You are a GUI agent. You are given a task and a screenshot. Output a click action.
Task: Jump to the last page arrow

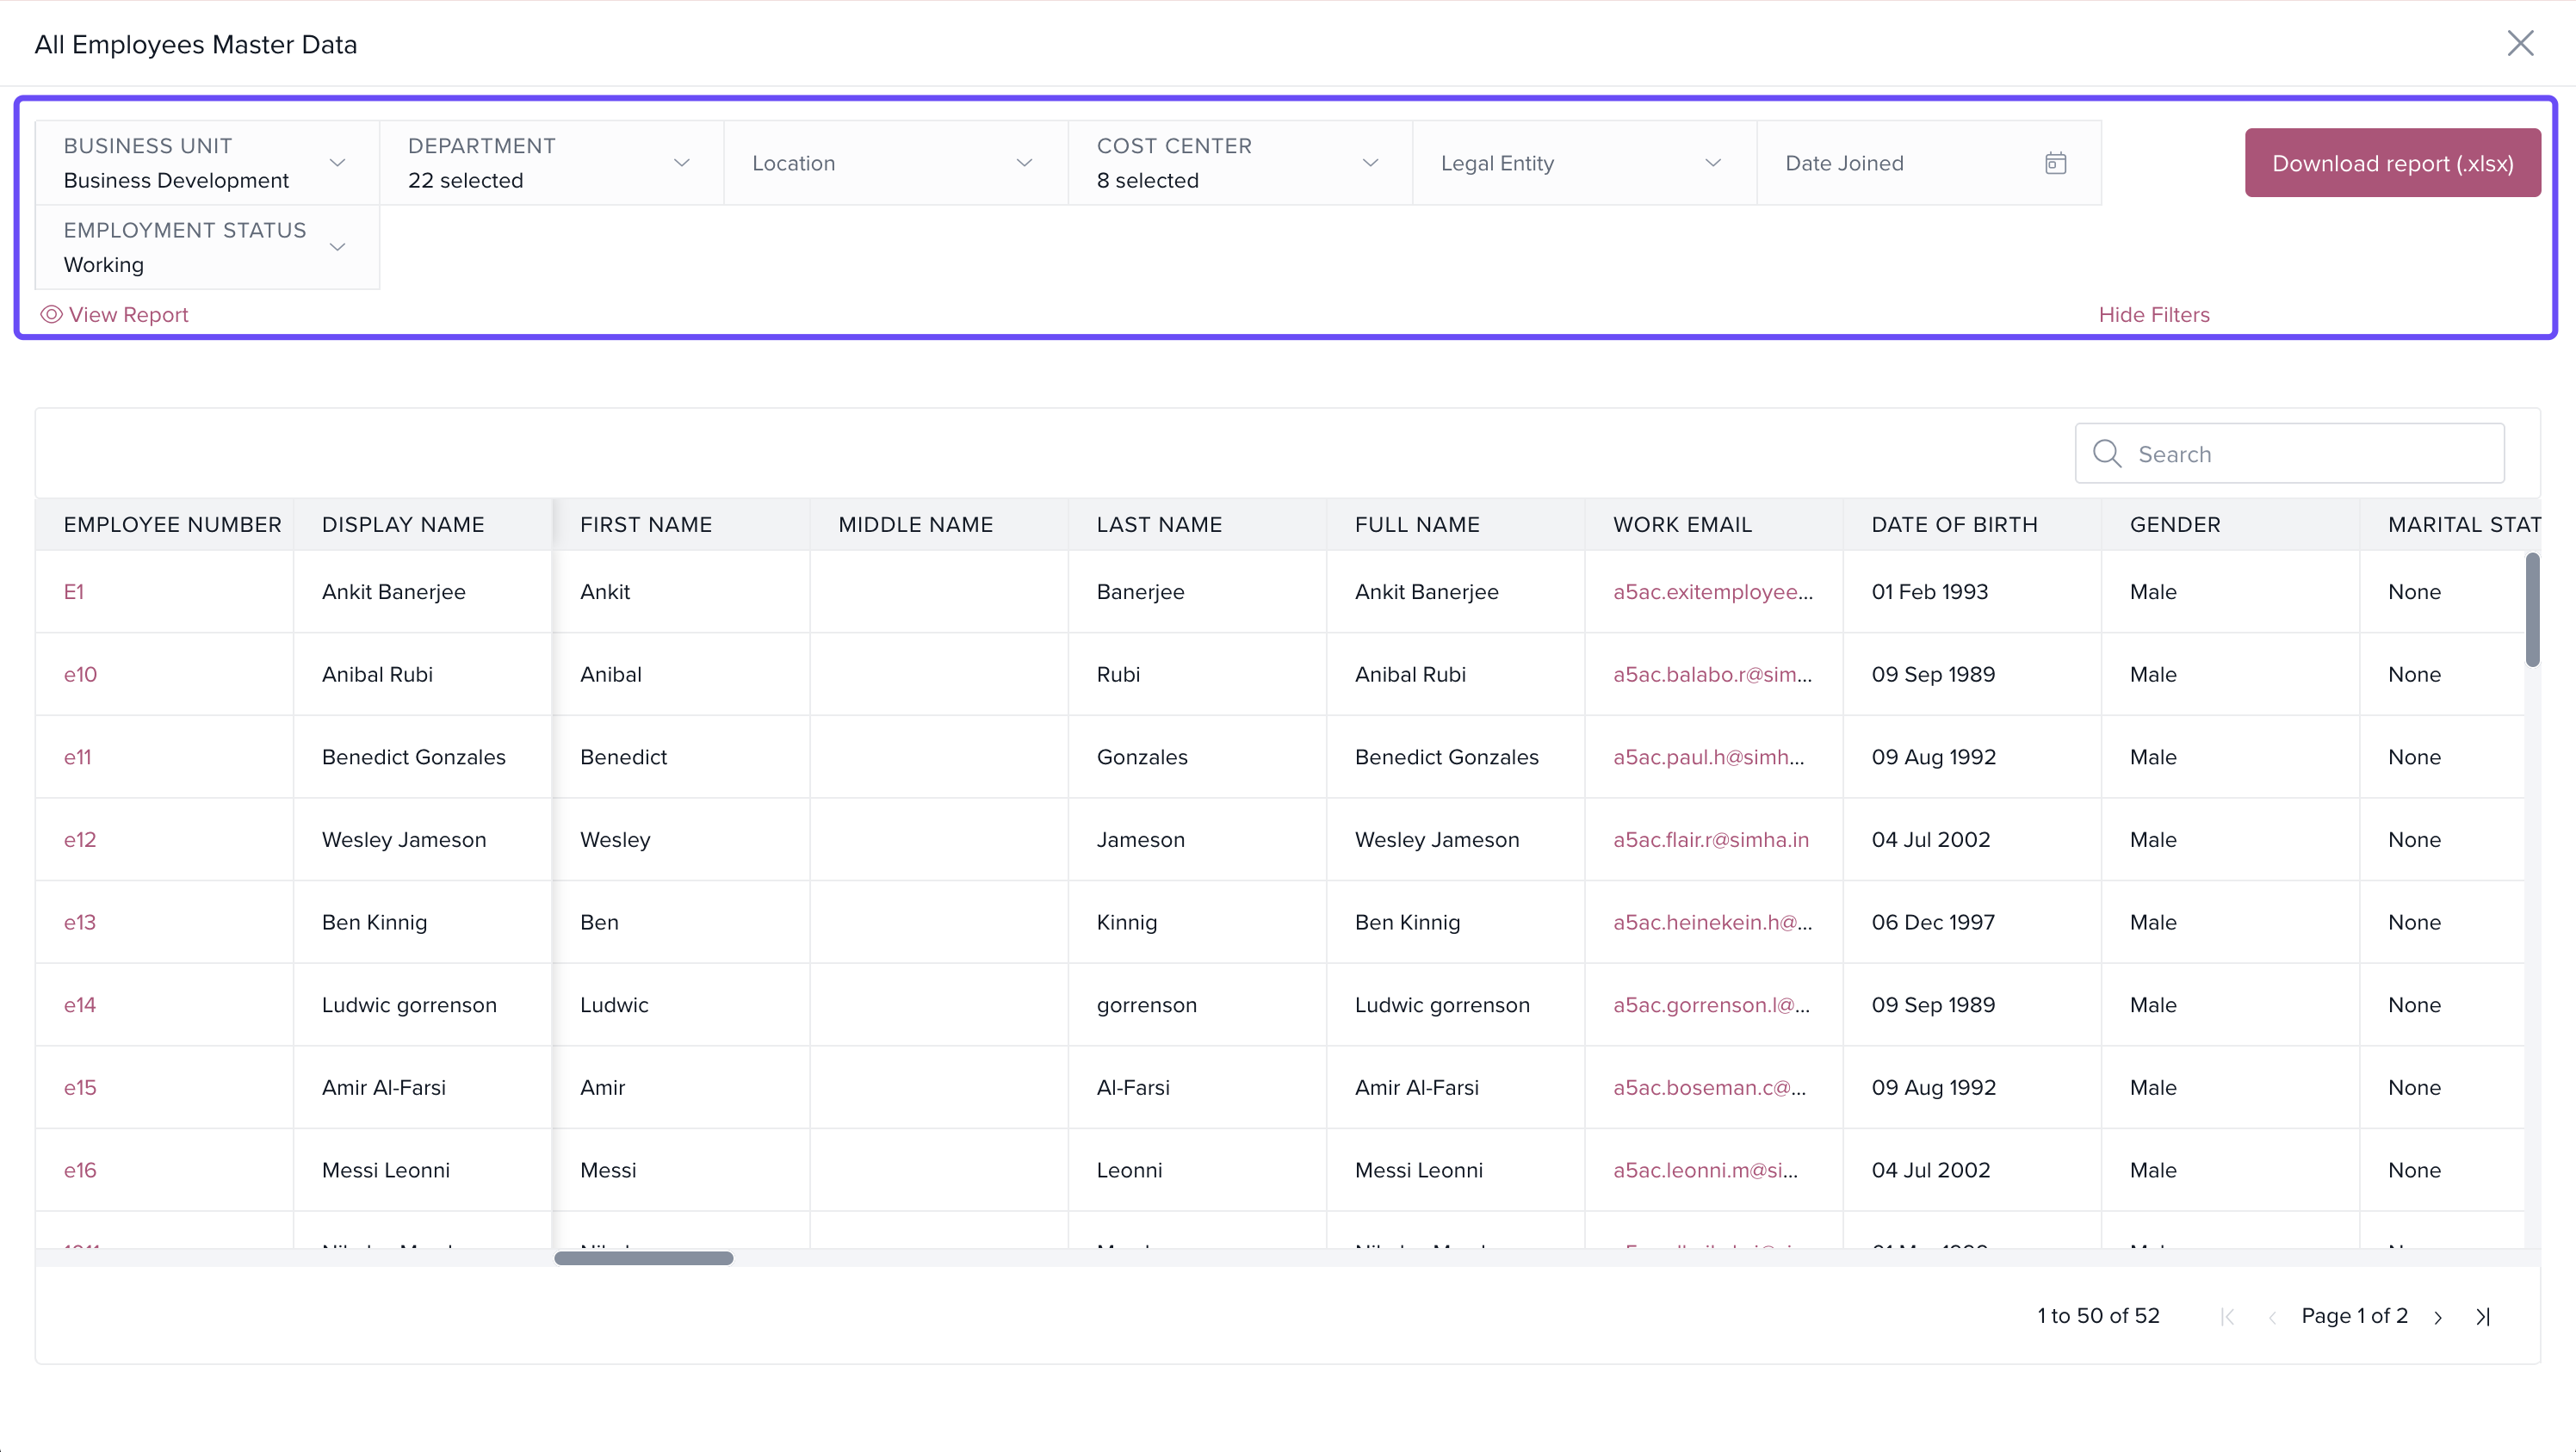point(2483,1317)
